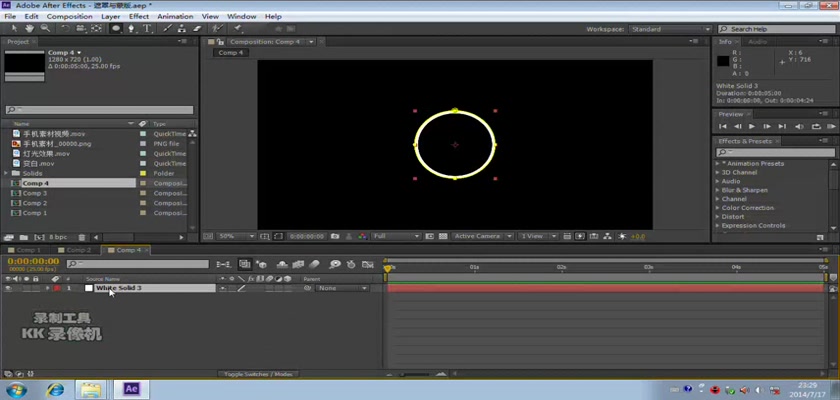
Task: Expand the Solids folder
Action: 7,173
